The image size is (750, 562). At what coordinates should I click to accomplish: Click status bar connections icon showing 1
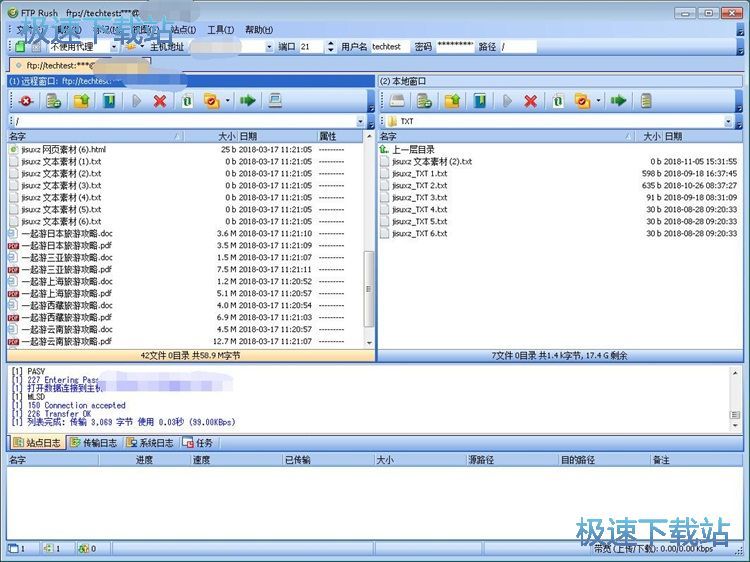point(48,548)
